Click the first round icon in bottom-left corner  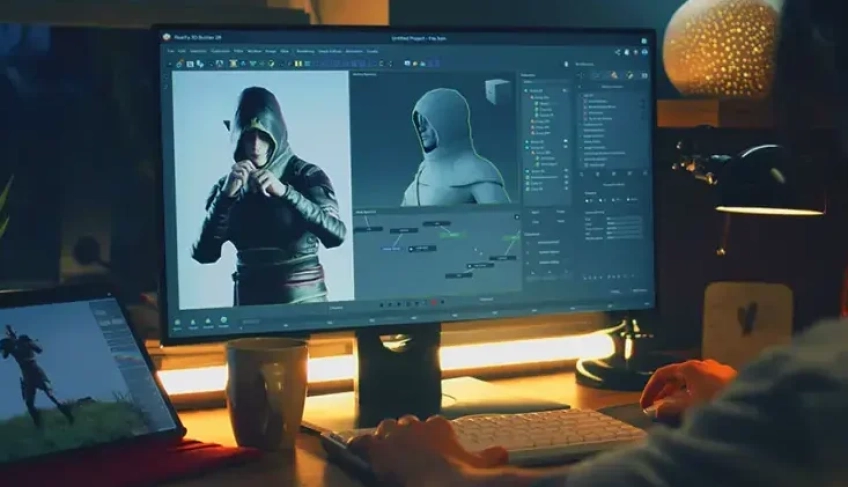click(x=179, y=321)
